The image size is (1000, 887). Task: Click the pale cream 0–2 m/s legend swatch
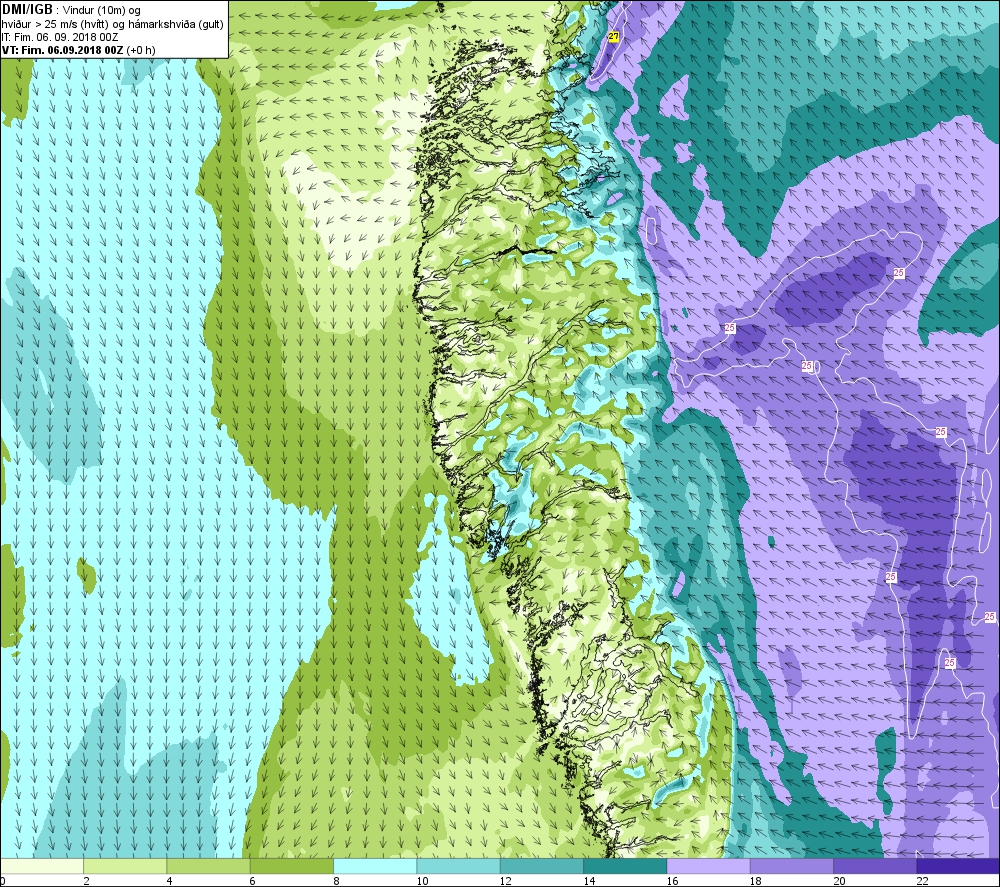(x=42, y=865)
